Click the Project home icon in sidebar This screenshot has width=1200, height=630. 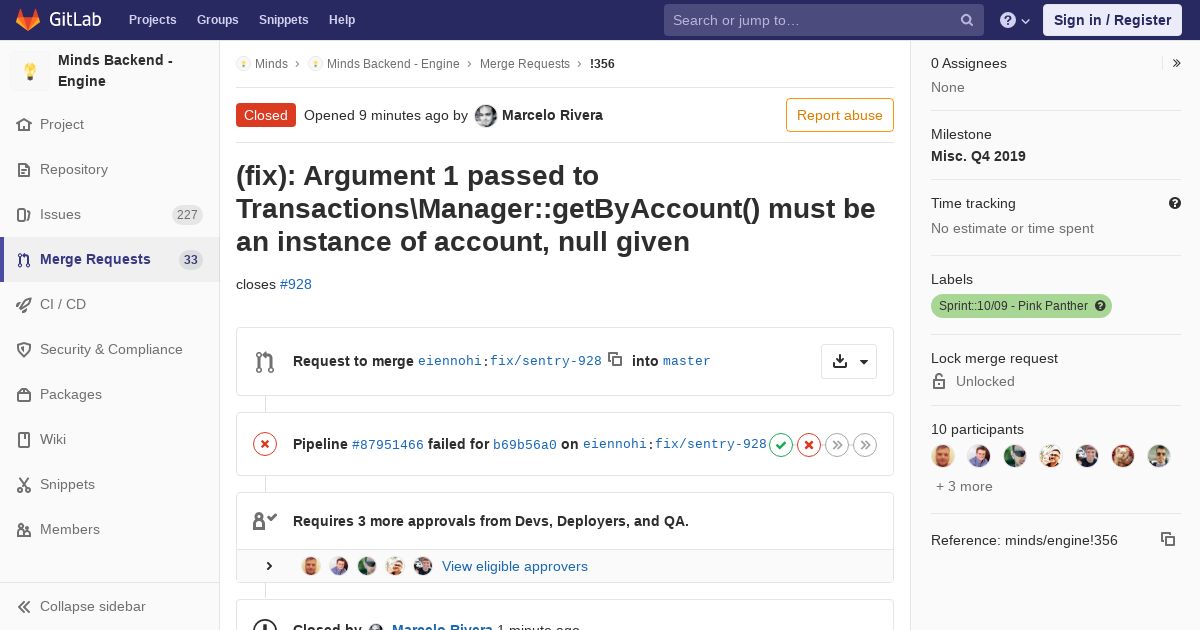(x=24, y=125)
